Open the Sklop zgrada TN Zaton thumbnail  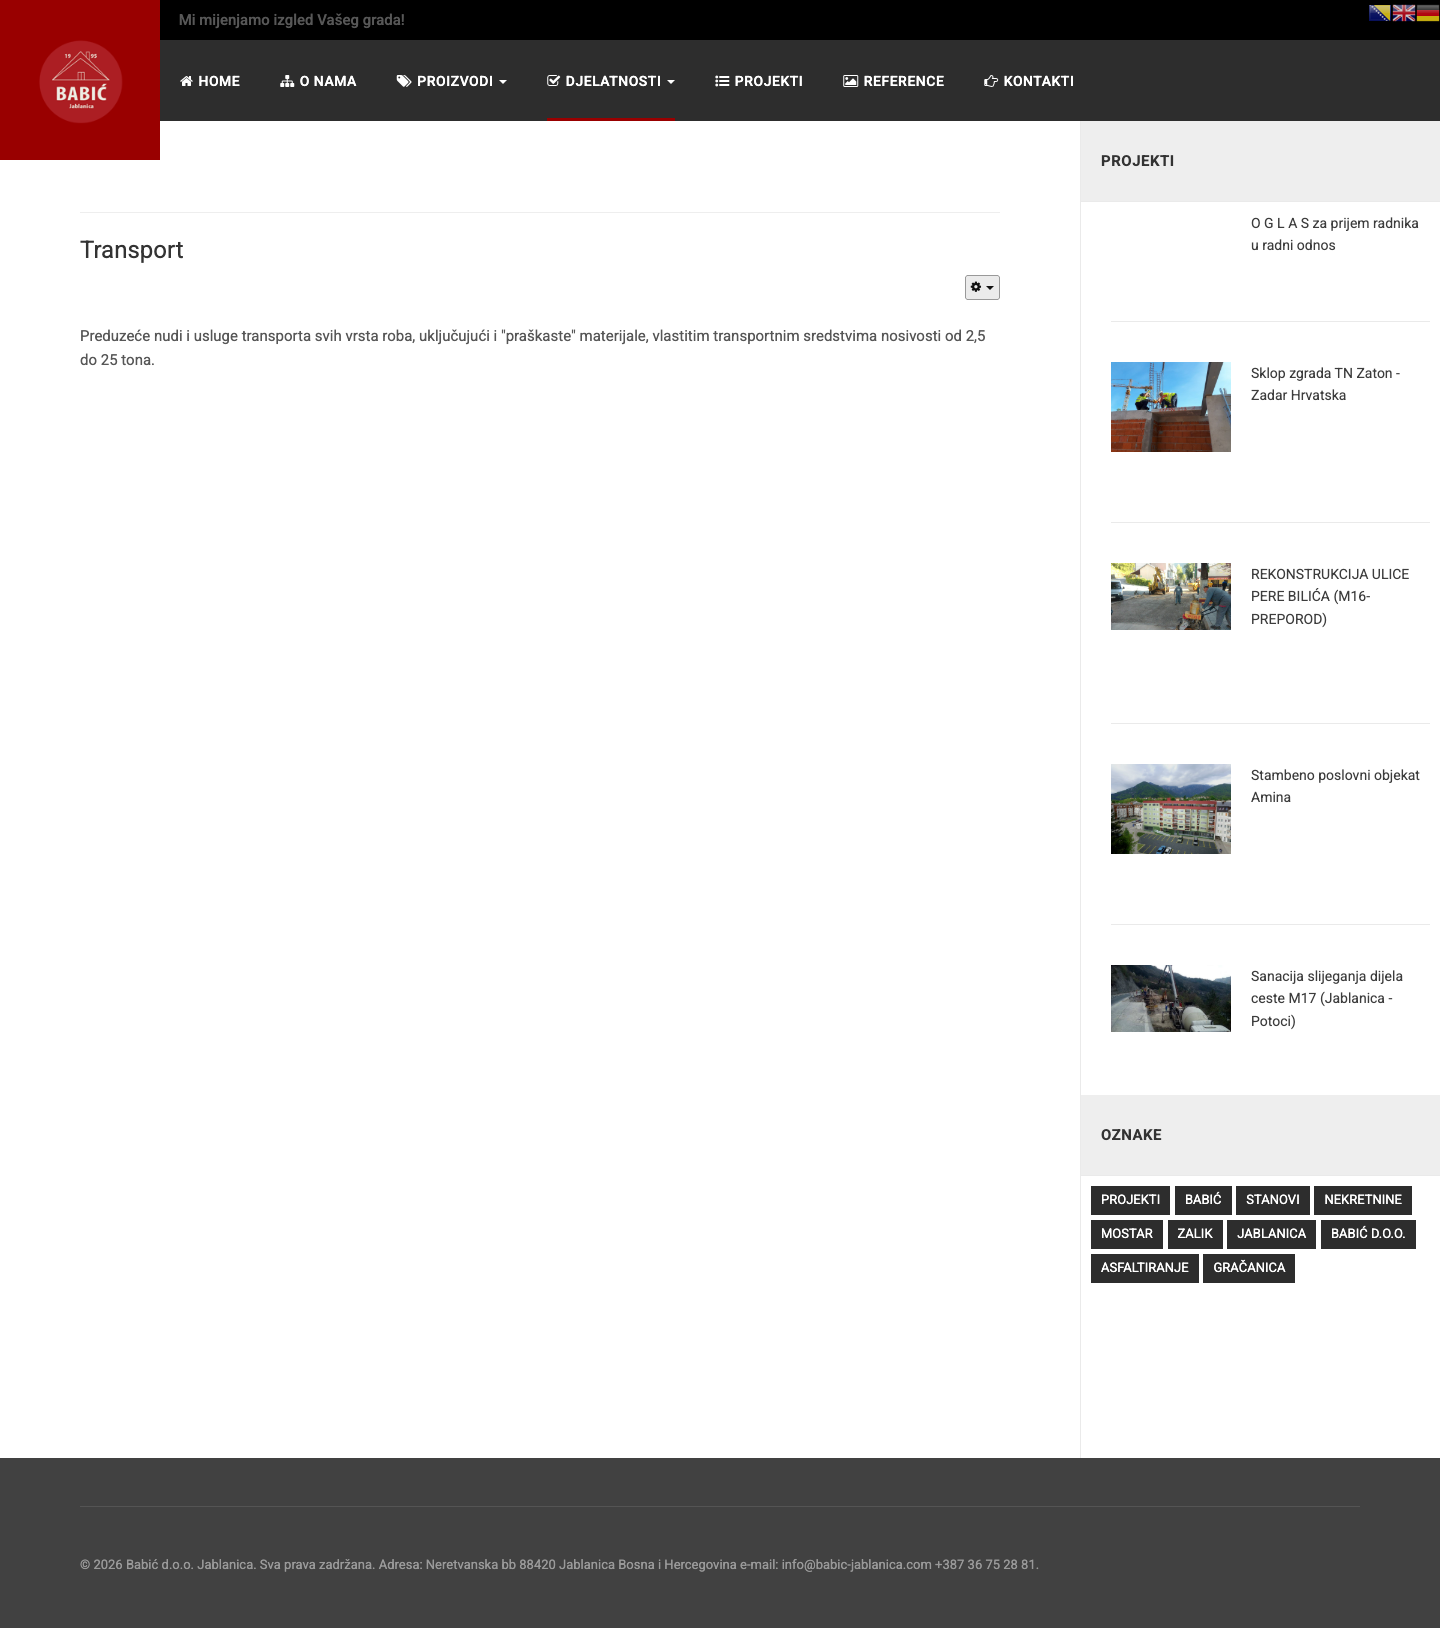pyautogui.click(x=1171, y=407)
